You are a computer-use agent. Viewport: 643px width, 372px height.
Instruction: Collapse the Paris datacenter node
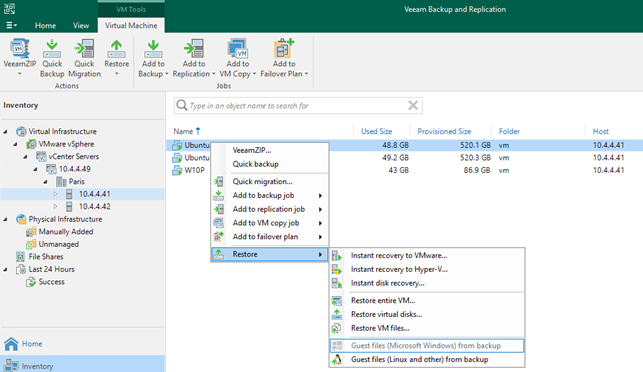pyautogui.click(x=46, y=182)
